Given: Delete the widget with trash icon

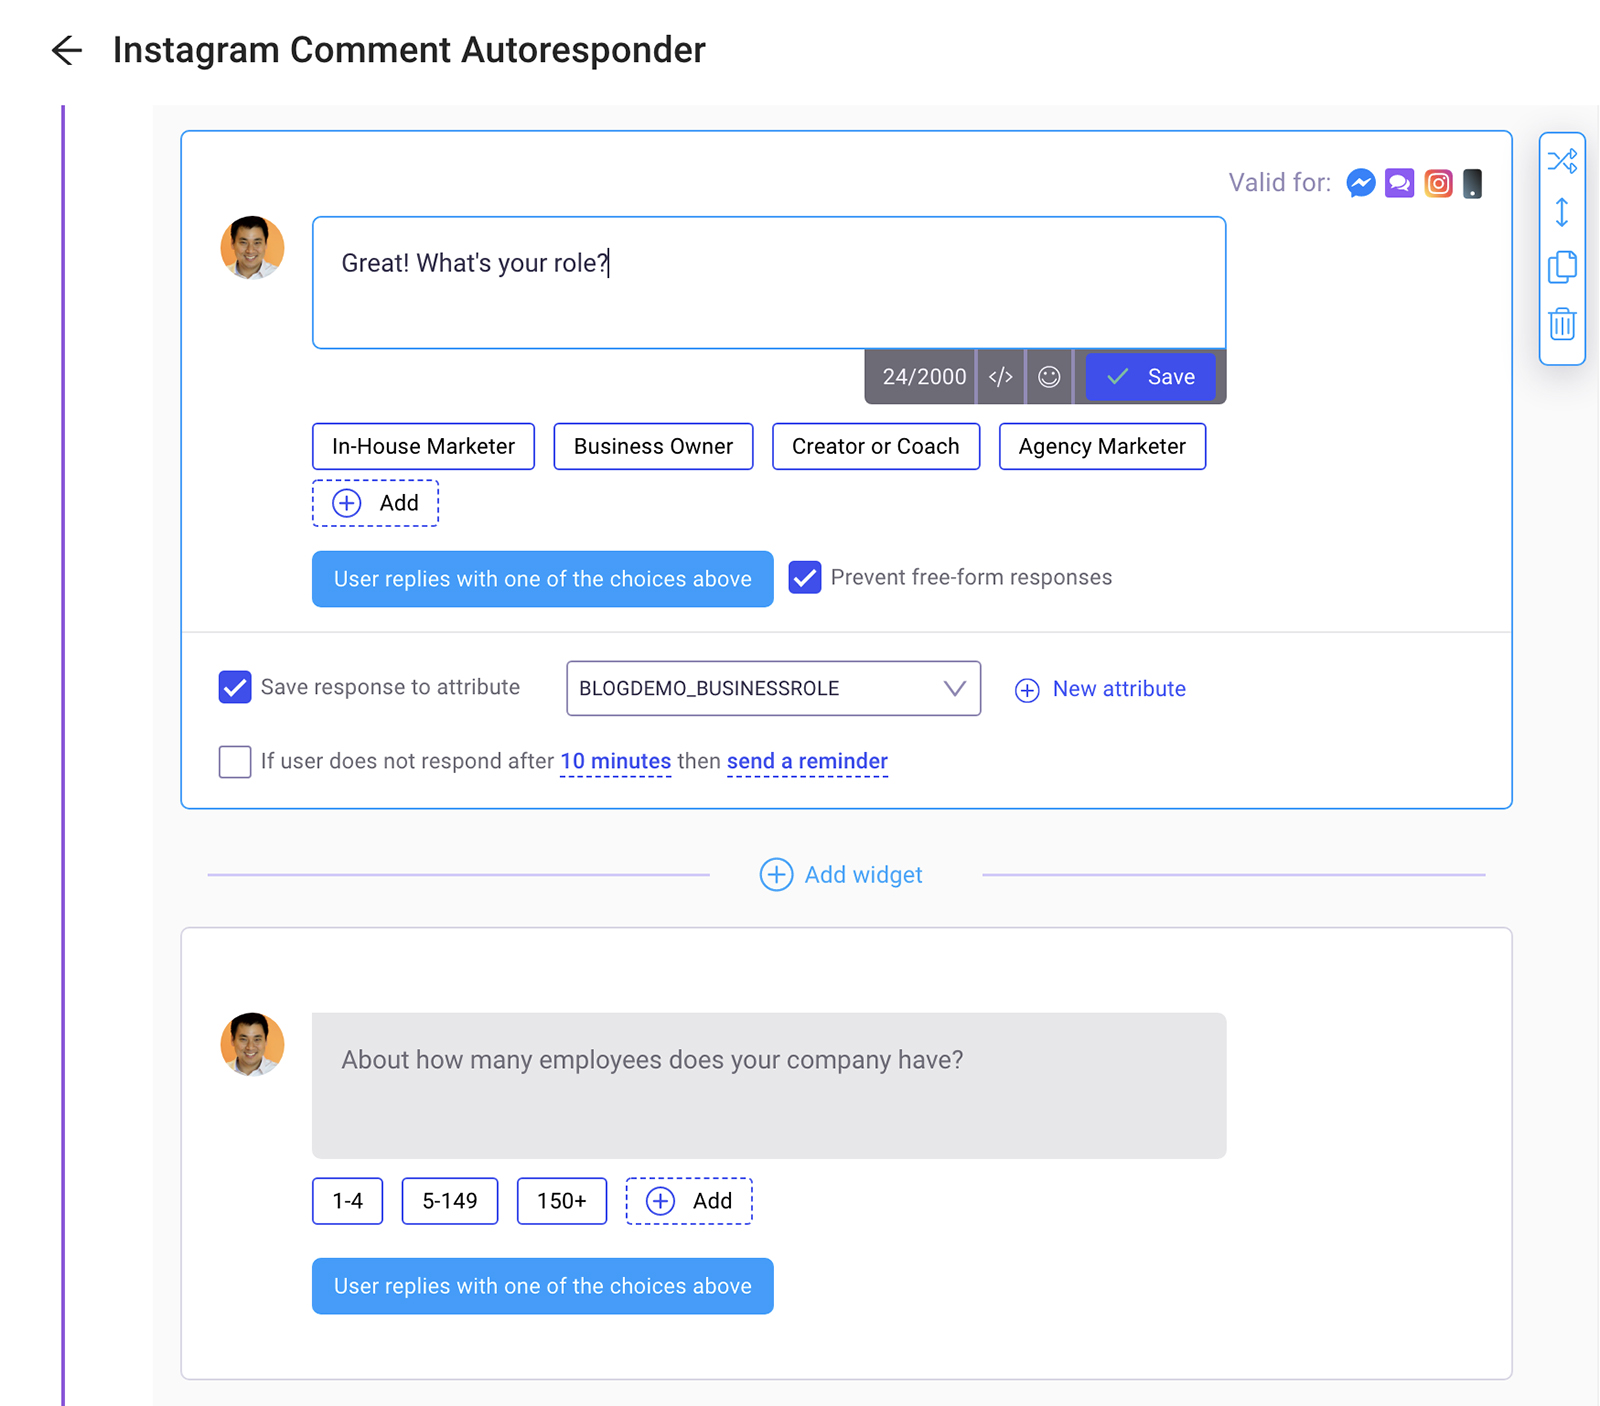Looking at the screenshot, I should pos(1562,324).
